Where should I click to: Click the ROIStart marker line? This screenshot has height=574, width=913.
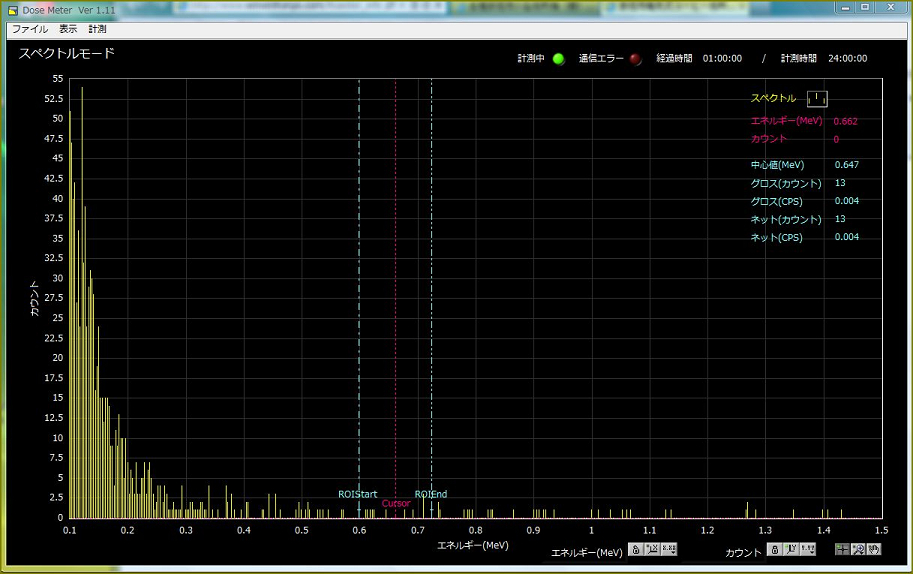click(x=359, y=300)
